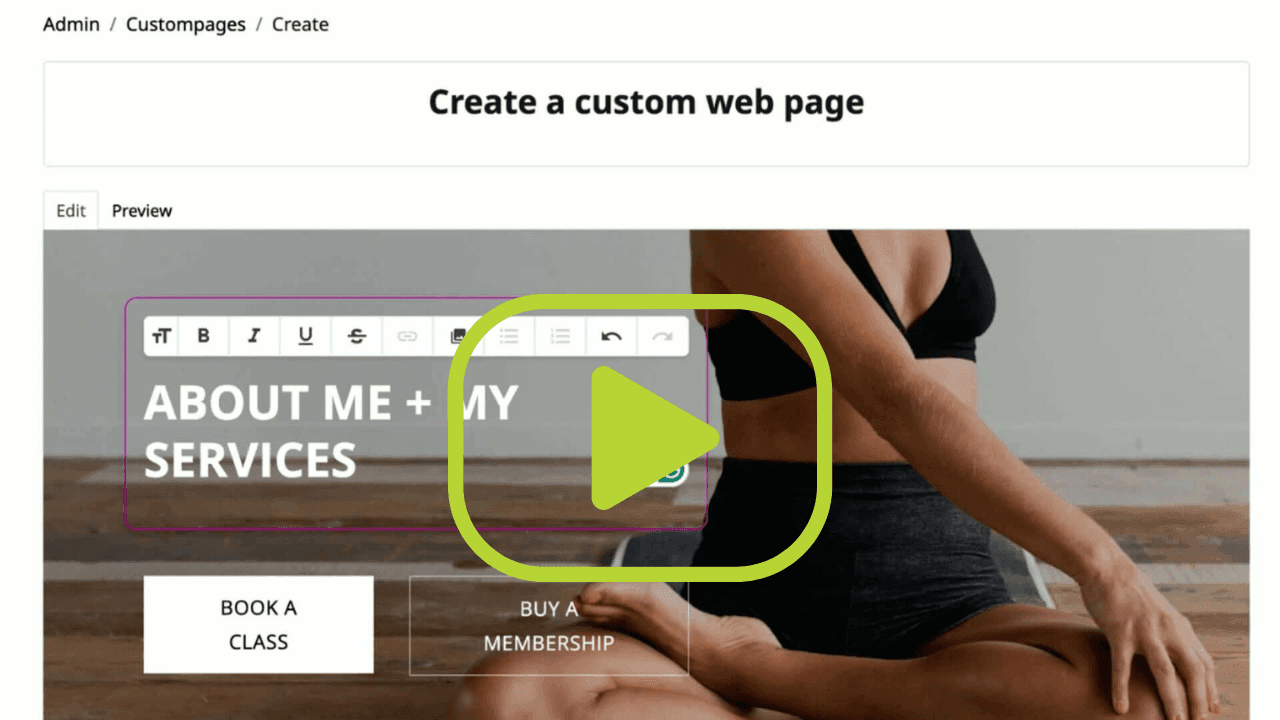Insert an image via the gallery icon
Screen dimensions: 1280x720
458,336
